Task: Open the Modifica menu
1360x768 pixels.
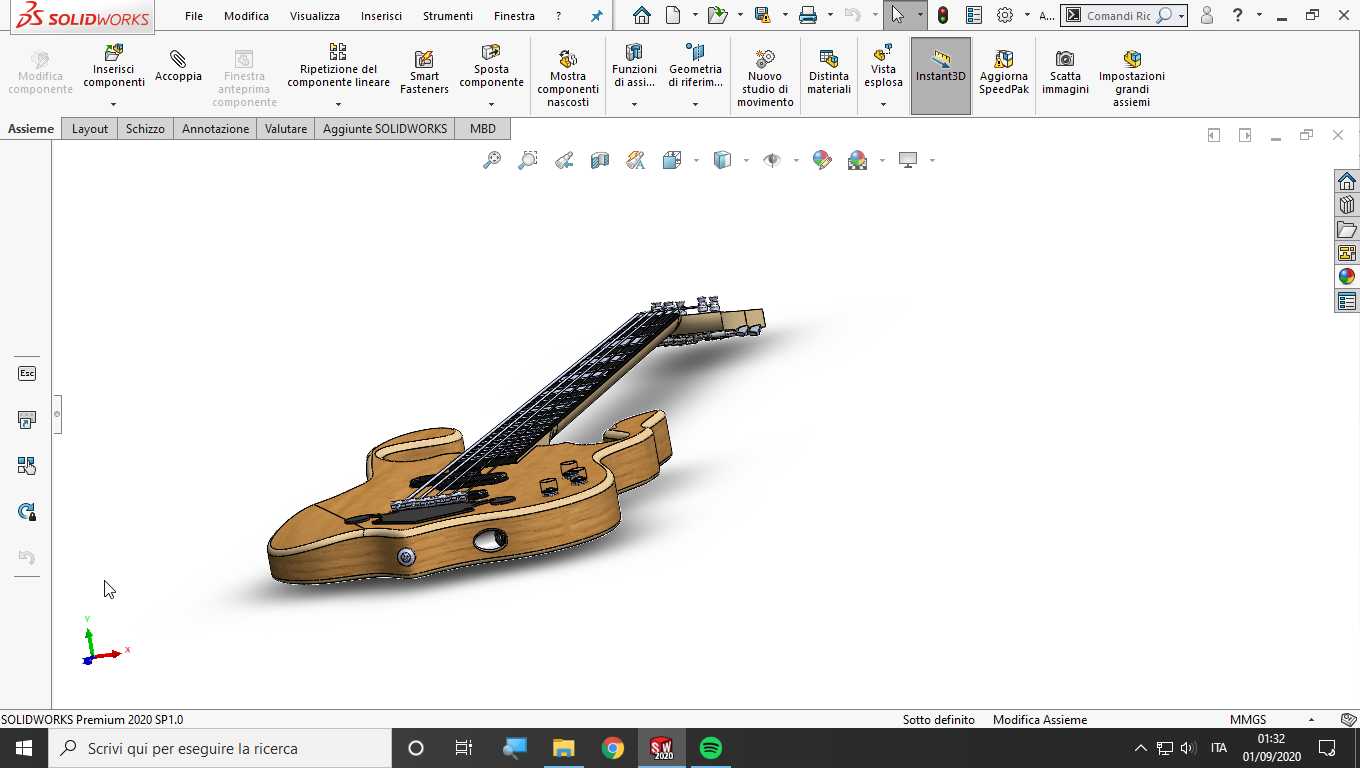Action: (246, 16)
